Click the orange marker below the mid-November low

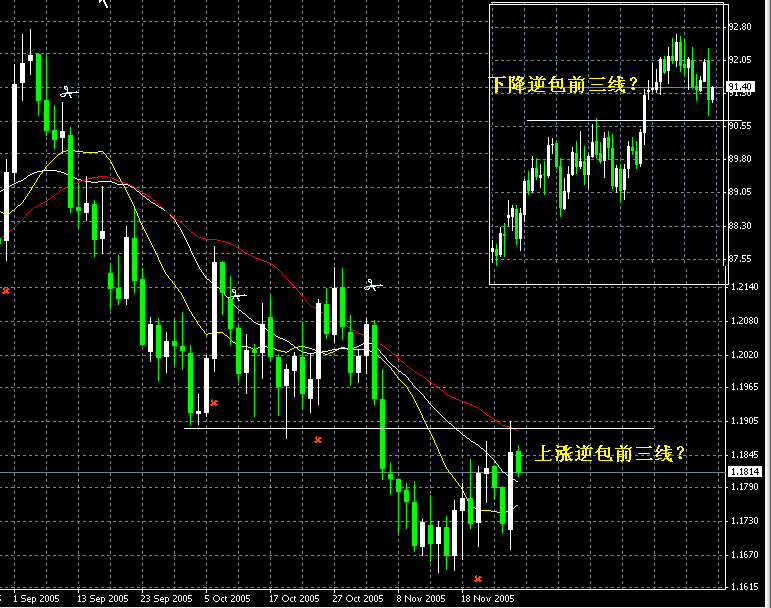pyautogui.click(x=478, y=579)
